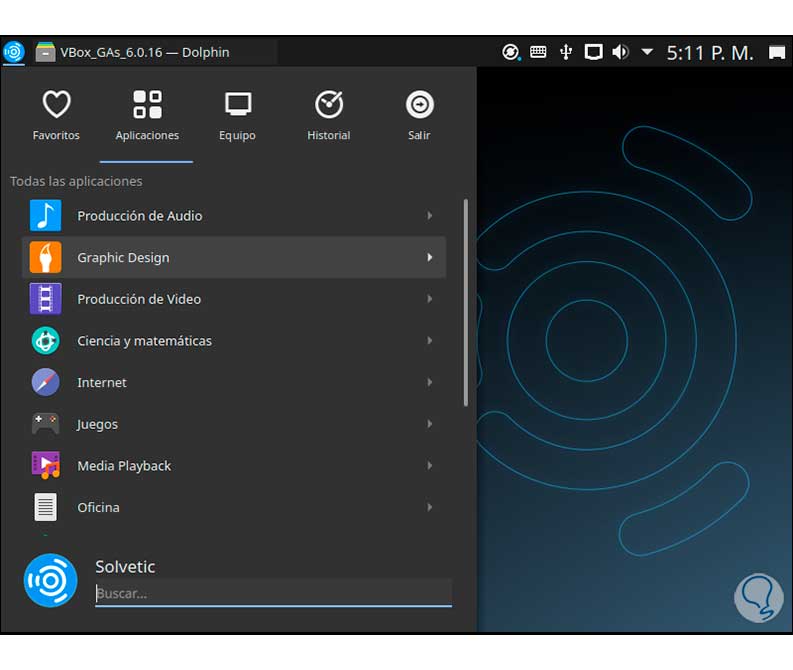Open the Media Playback category label
The height and width of the screenshot is (670, 793).
pos(124,466)
